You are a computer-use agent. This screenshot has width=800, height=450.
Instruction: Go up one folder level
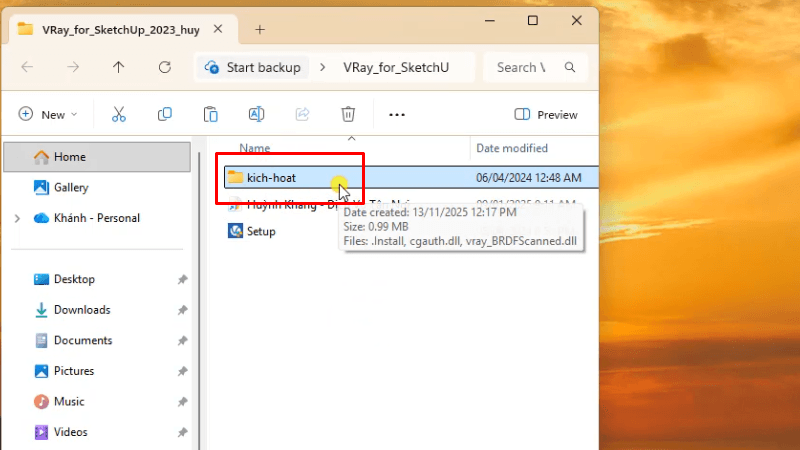[x=119, y=67]
